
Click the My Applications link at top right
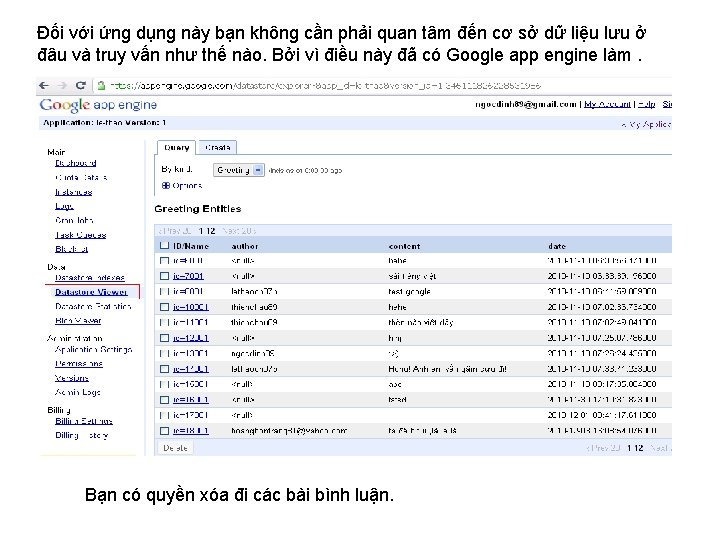(x=646, y=124)
